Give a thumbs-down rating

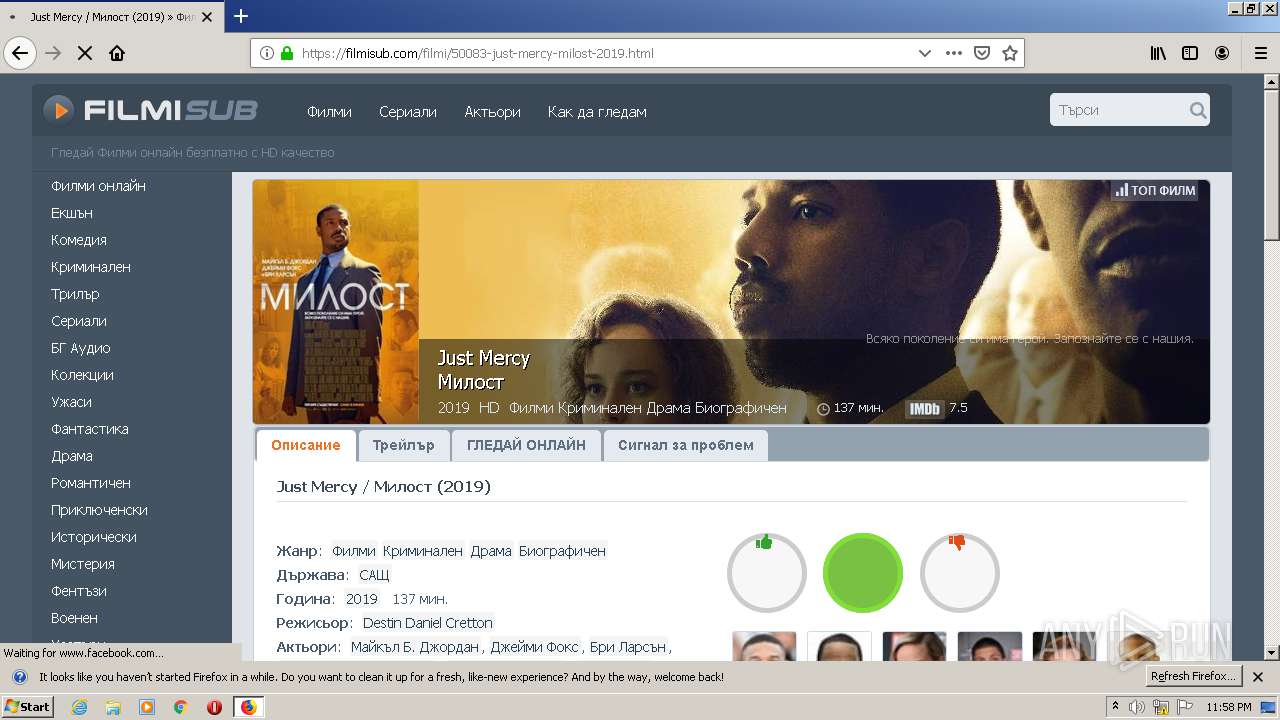[x=960, y=572]
